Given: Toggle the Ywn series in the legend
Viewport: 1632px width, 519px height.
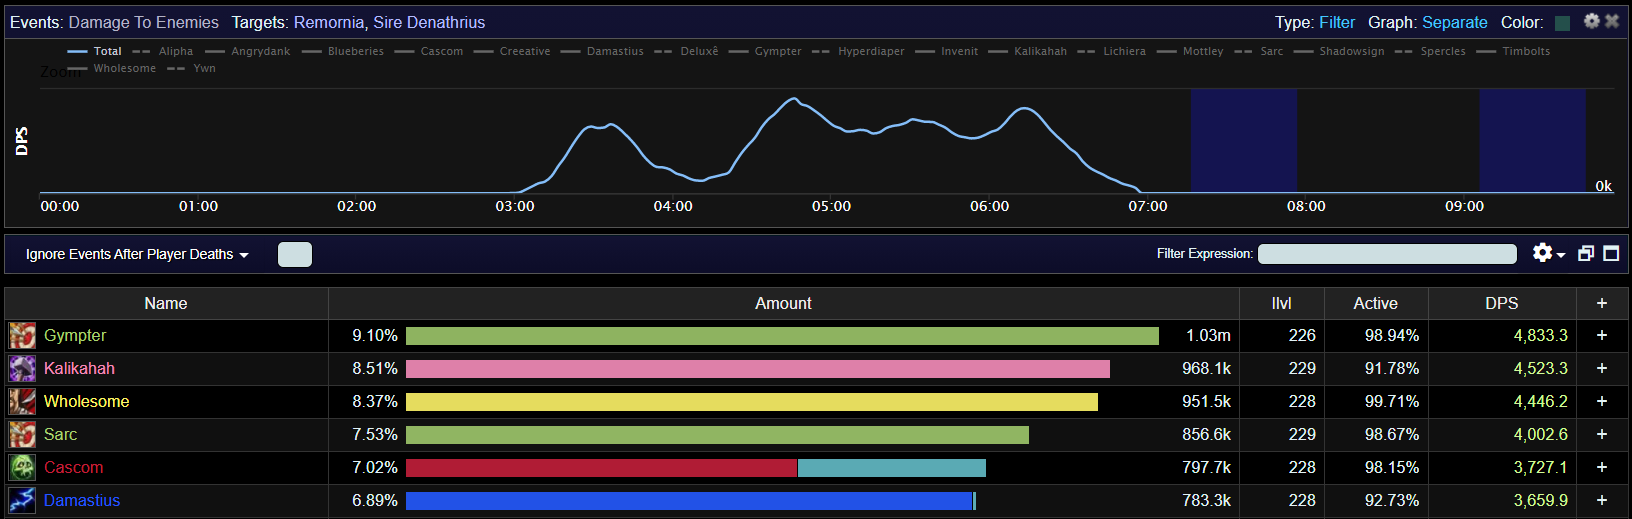Looking at the screenshot, I should point(191,68).
